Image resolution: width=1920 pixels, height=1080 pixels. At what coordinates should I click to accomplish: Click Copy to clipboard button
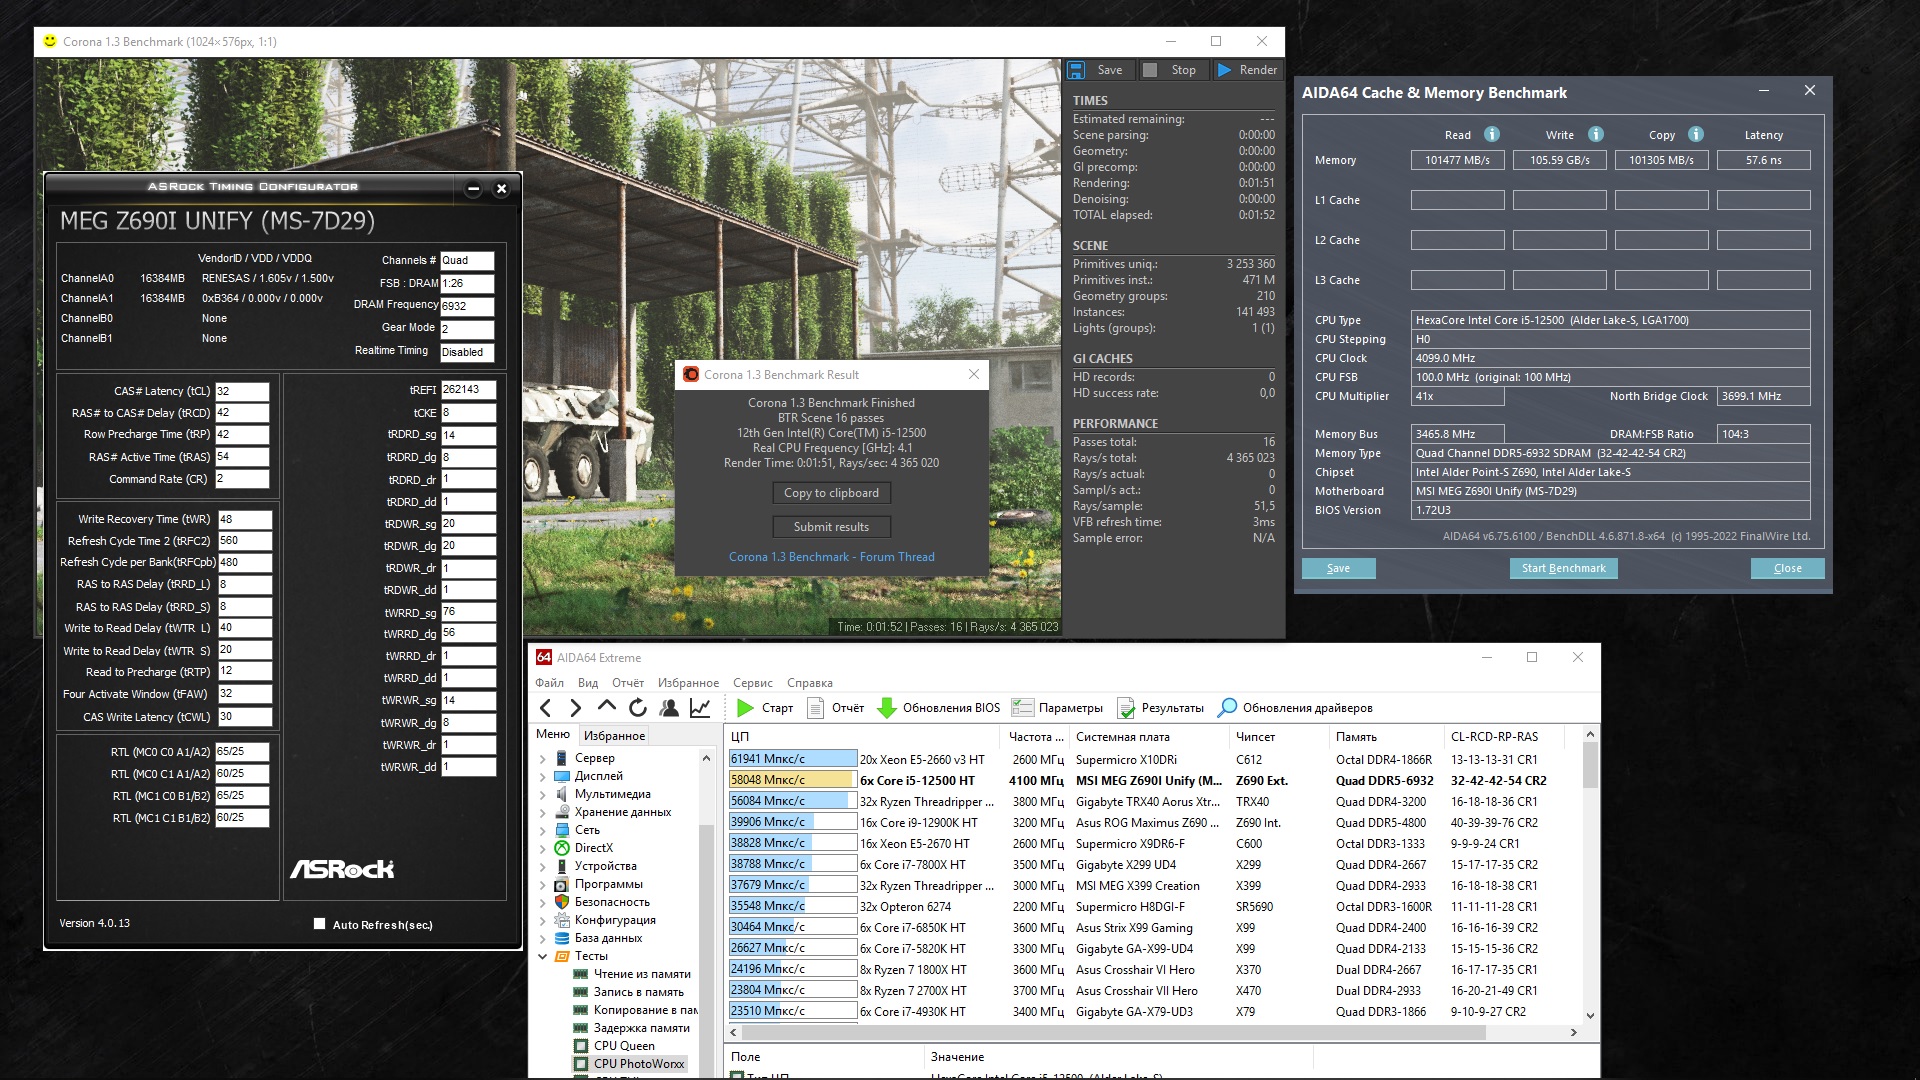pyautogui.click(x=831, y=493)
